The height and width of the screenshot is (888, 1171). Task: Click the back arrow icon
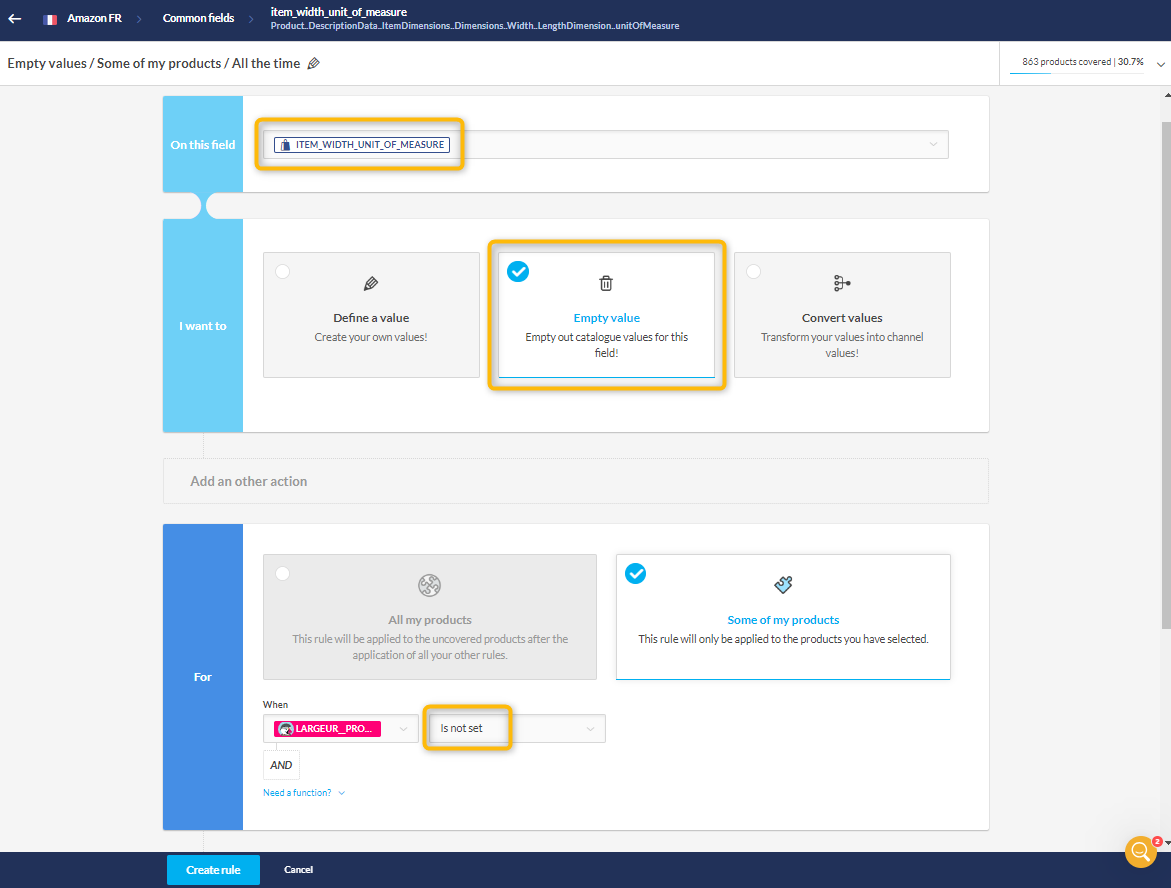(x=15, y=19)
